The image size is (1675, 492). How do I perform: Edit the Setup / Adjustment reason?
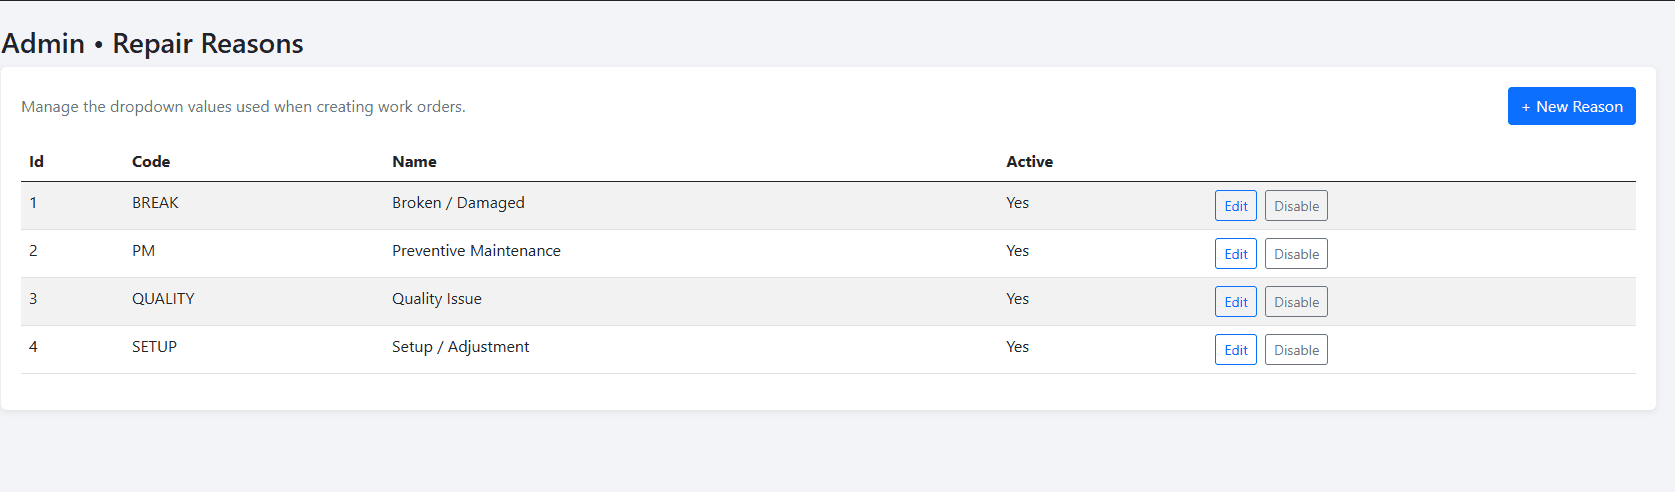coord(1235,350)
